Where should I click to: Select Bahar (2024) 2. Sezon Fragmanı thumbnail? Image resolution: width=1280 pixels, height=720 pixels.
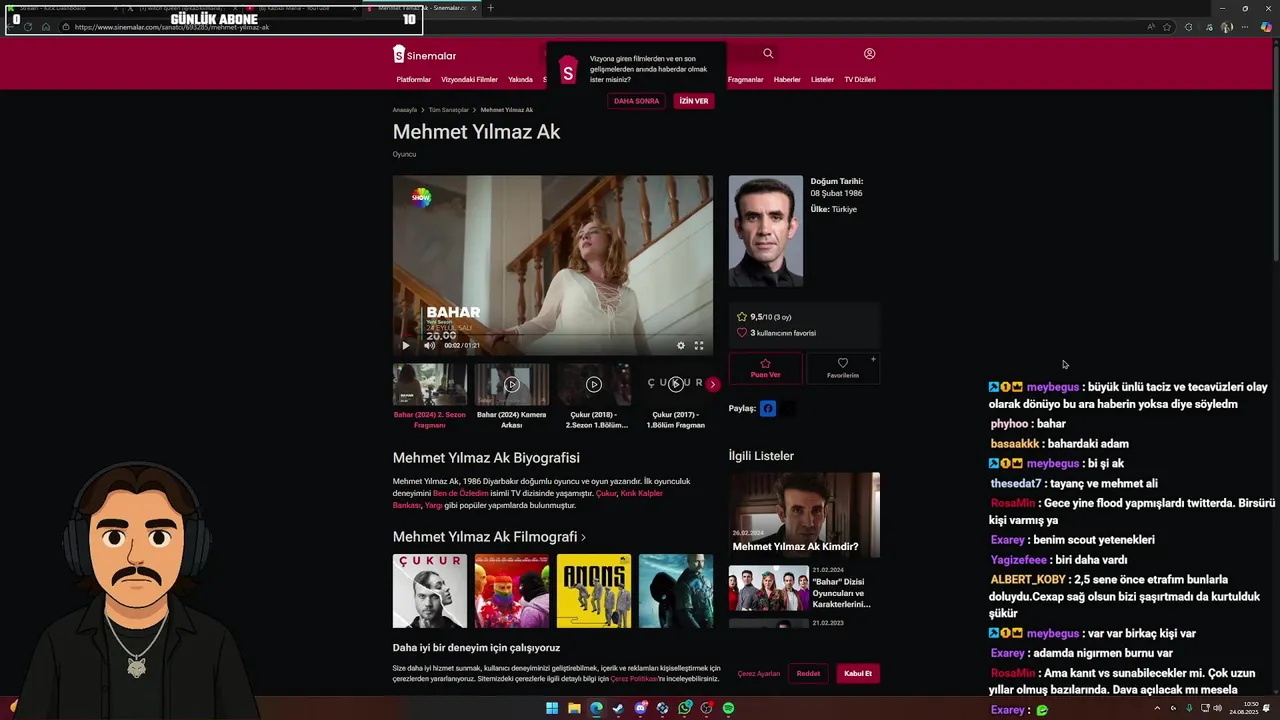[429, 384]
